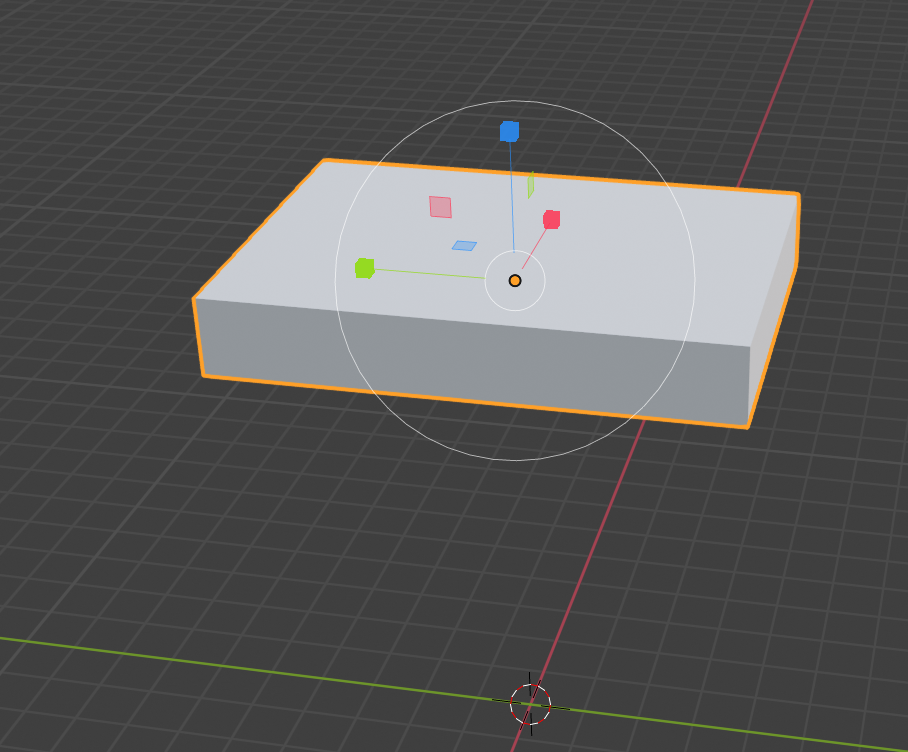
Task: Click the 3D cursor on the grid
Action: (530, 705)
